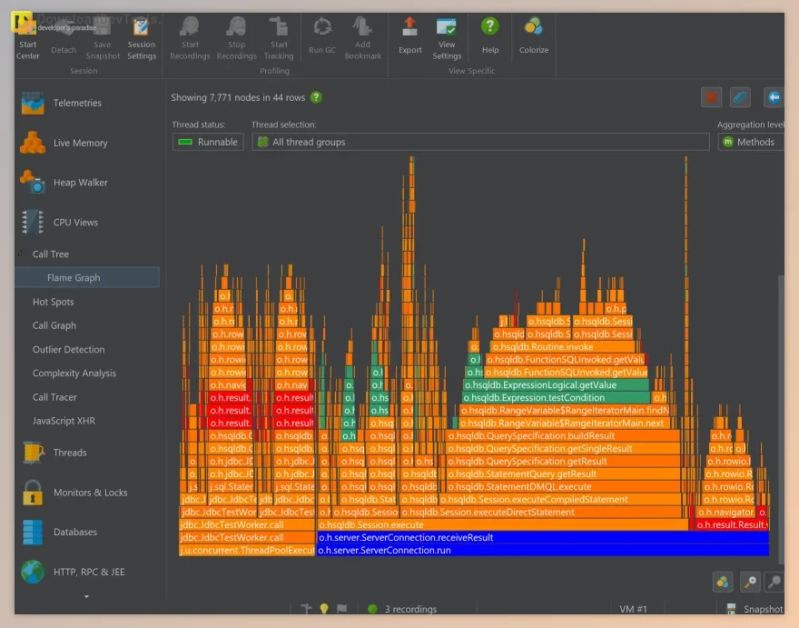
Task: Open View Settings
Action: [x=446, y=37]
